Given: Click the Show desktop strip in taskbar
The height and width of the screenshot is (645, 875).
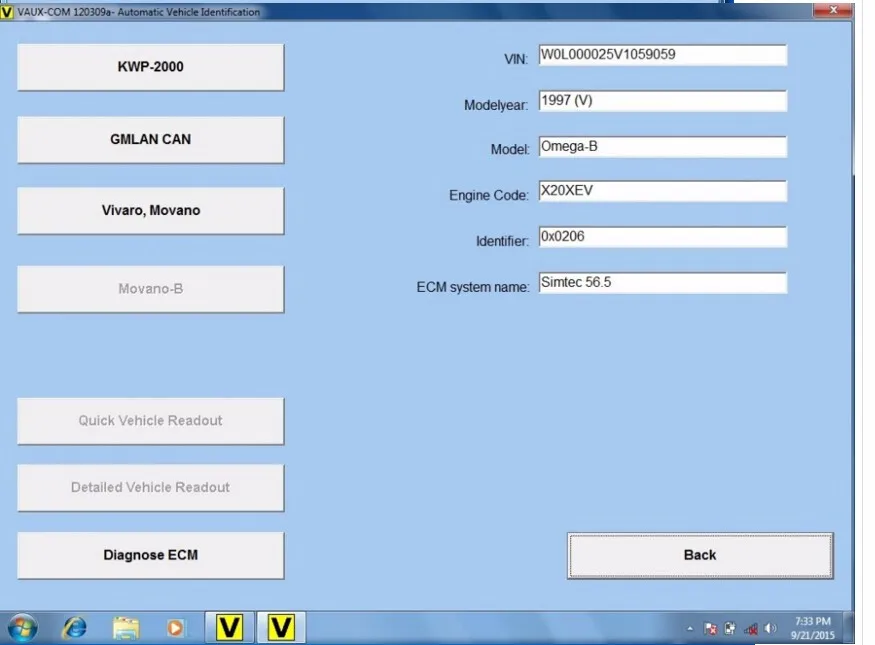Looking at the screenshot, I should (x=849, y=628).
